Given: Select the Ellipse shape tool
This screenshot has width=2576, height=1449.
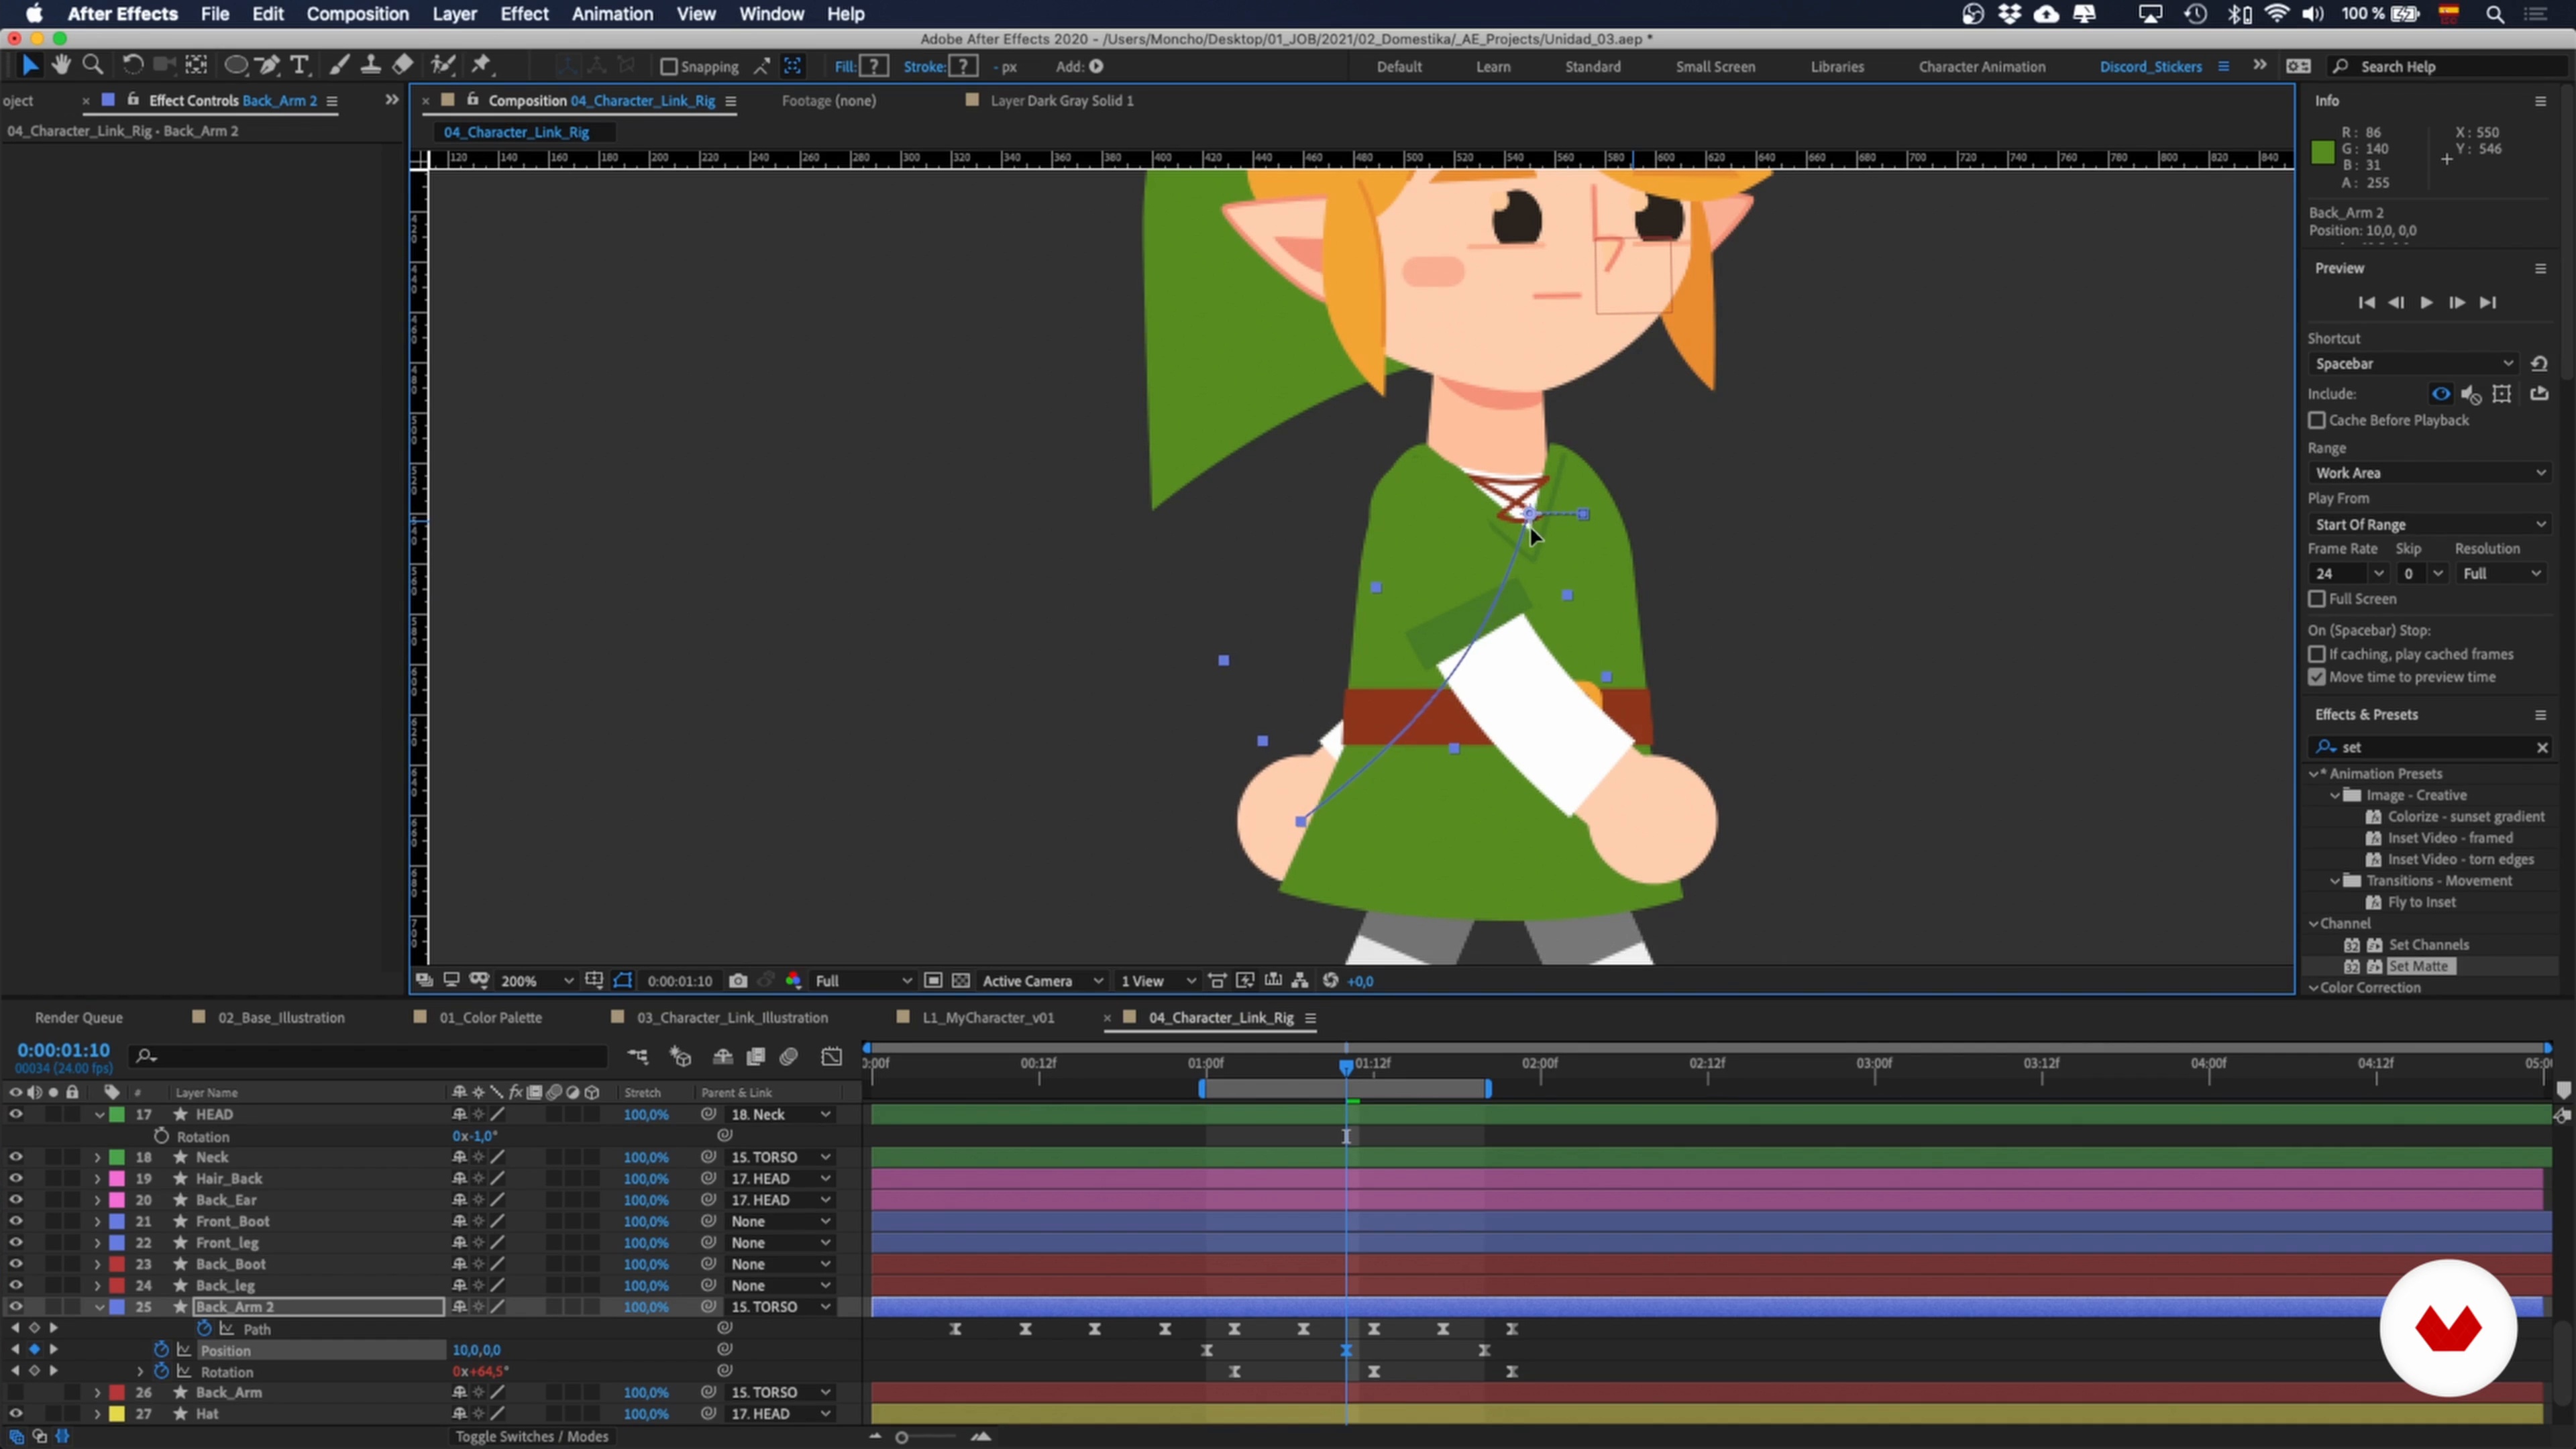Looking at the screenshot, I should click(236, 65).
